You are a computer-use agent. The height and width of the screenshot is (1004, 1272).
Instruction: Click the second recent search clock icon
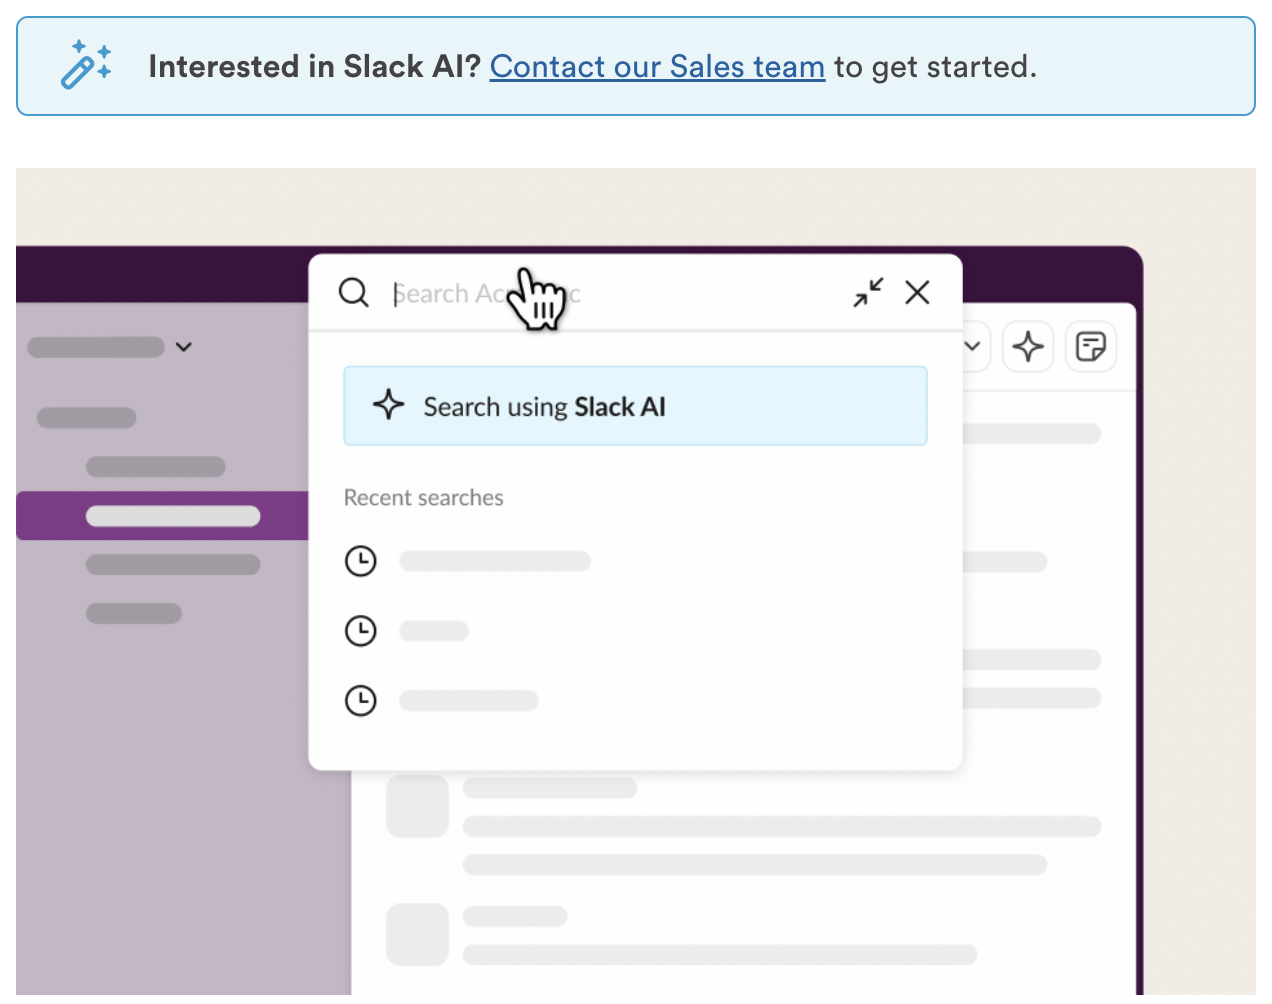(x=361, y=631)
